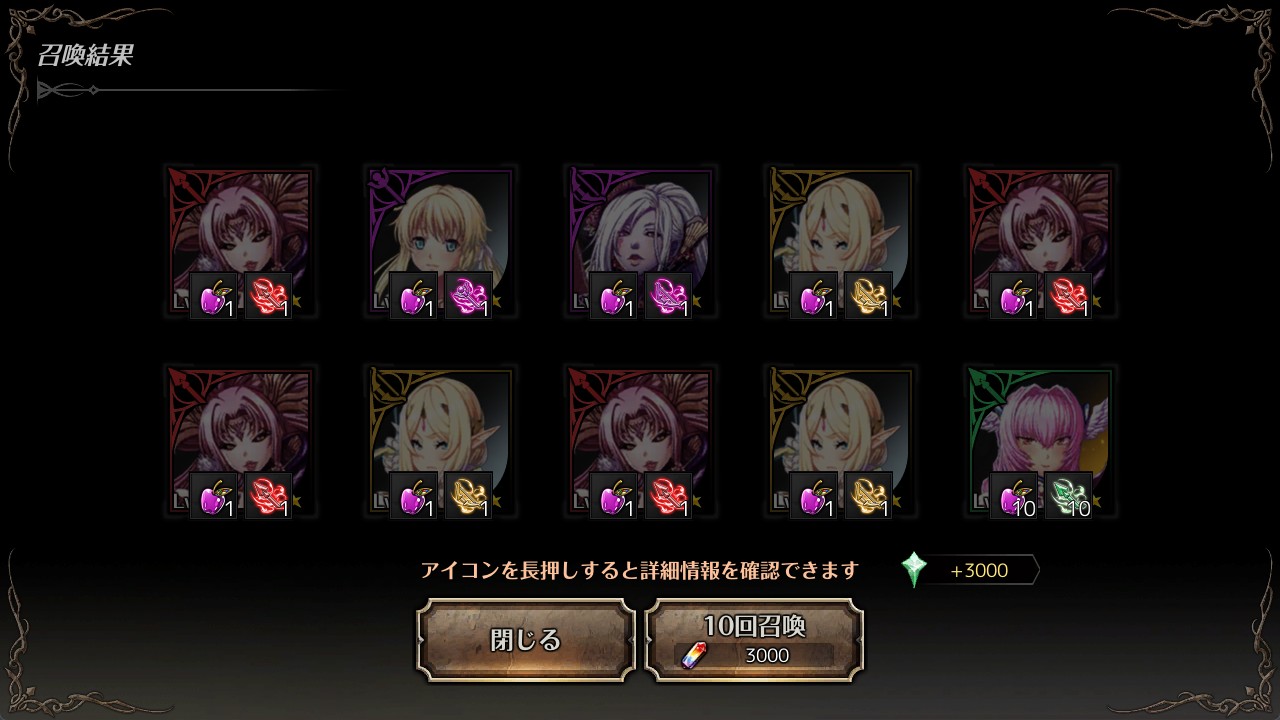This screenshot has height=720, width=1280.
Task: Click the green crystal icon showing 10
Action: 1069,496
